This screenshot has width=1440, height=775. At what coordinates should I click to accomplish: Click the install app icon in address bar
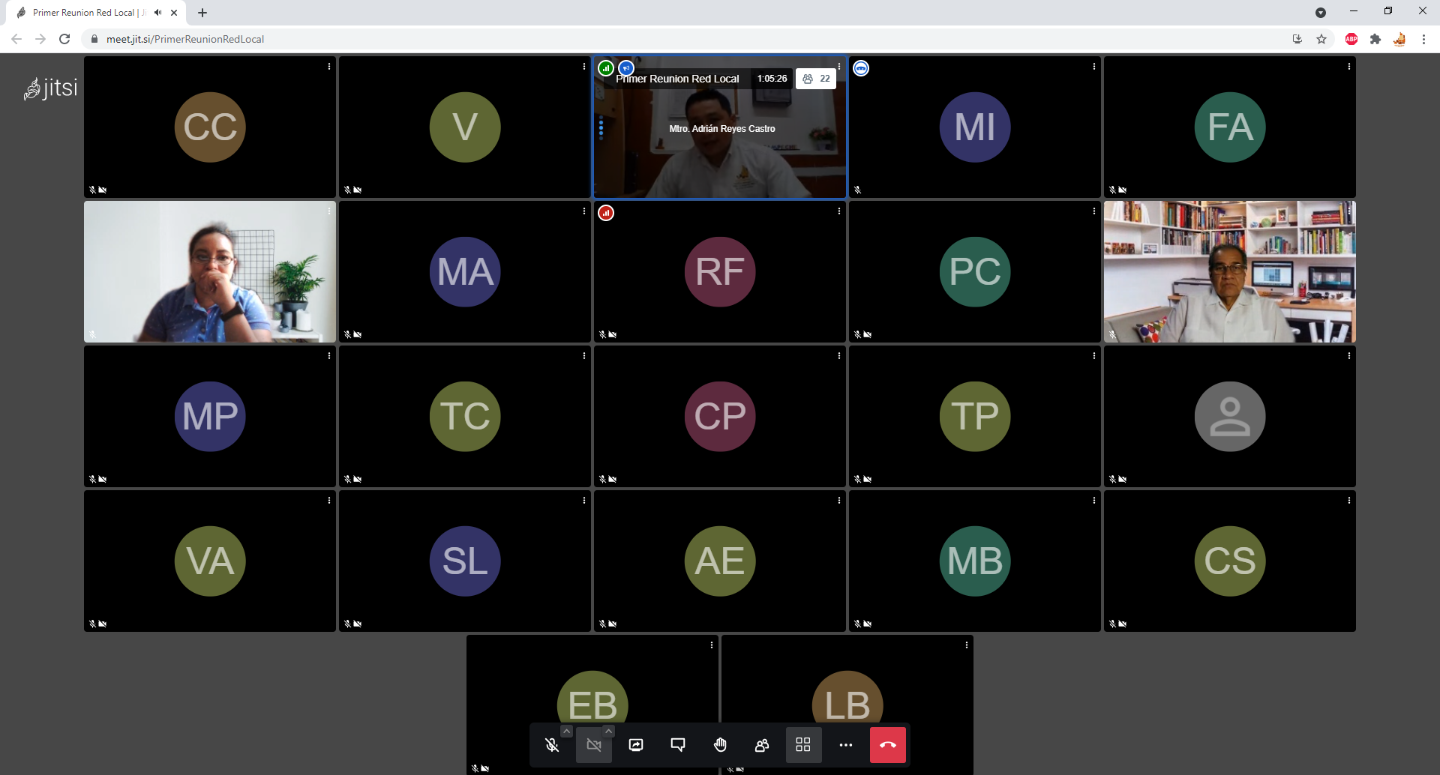pos(1297,39)
